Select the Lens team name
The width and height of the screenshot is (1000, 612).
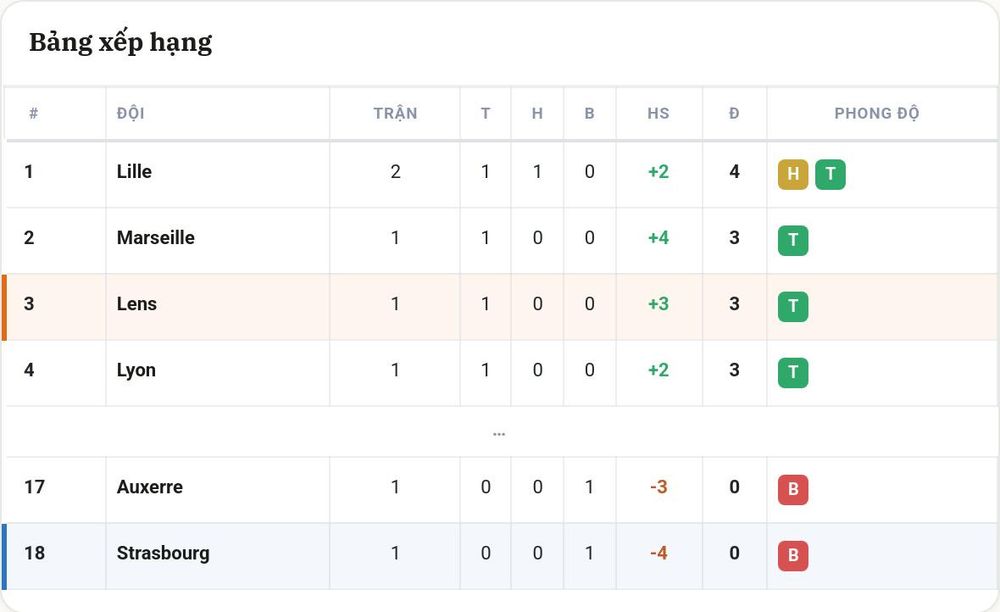pyautogui.click(x=136, y=304)
